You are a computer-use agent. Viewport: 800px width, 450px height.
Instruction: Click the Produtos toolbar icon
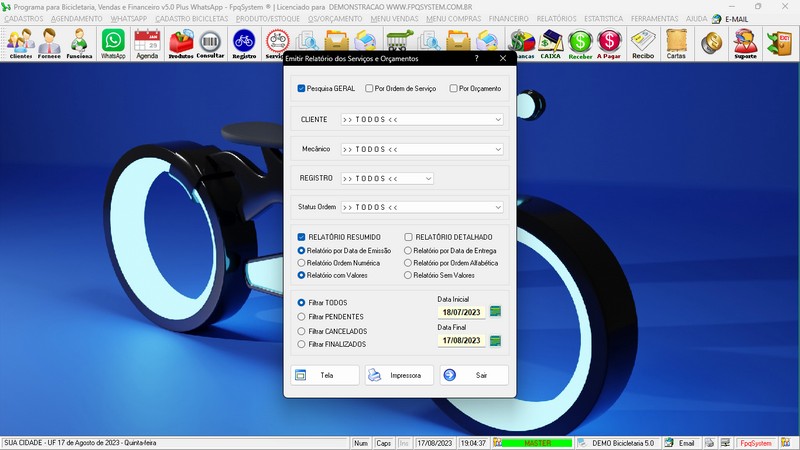click(x=181, y=43)
